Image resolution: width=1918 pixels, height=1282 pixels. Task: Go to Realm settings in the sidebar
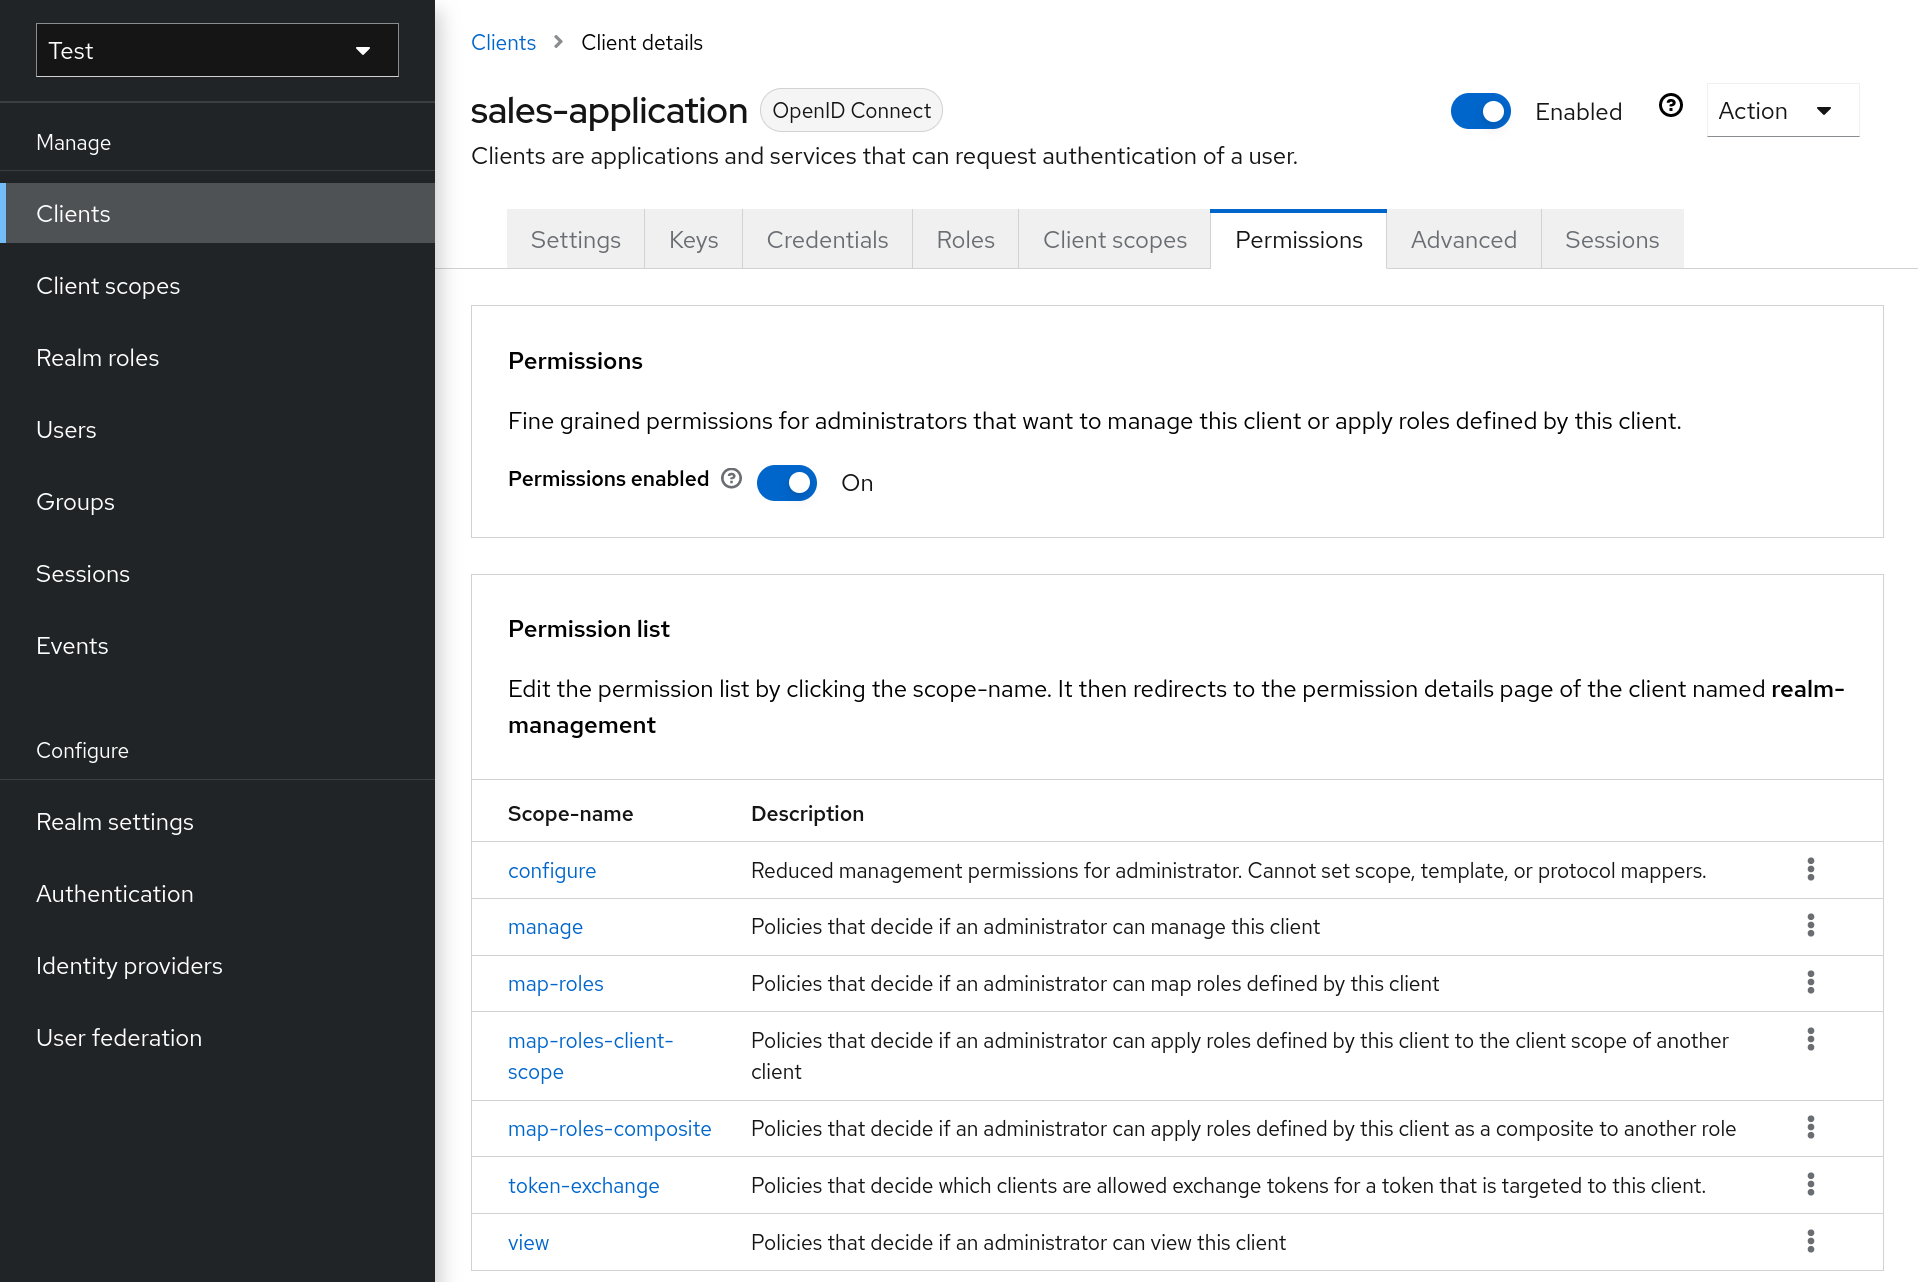[x=115, y=821]
